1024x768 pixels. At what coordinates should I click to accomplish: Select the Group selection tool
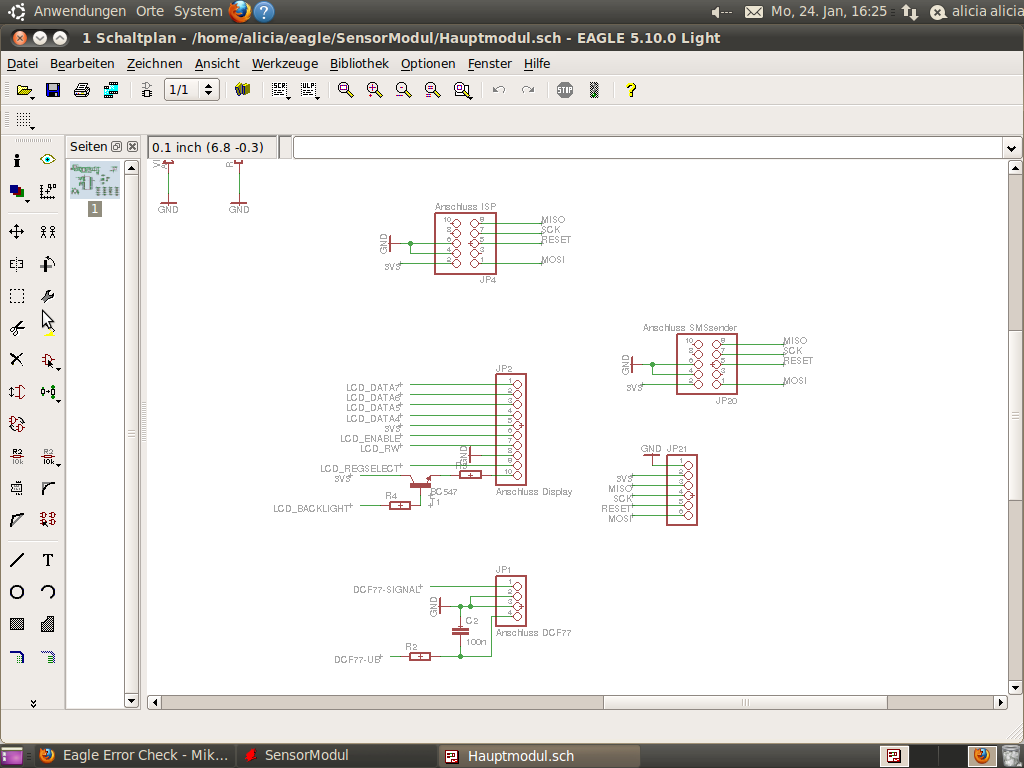(x=17, y=296)
